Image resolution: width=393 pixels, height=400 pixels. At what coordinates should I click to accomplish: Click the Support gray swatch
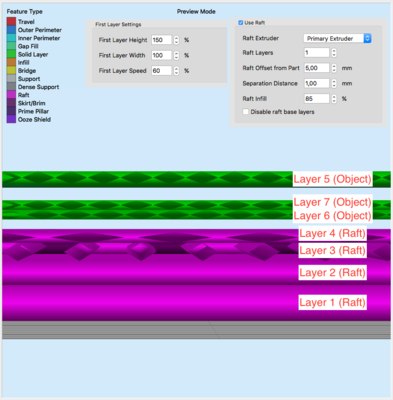[x=11, y=79]
